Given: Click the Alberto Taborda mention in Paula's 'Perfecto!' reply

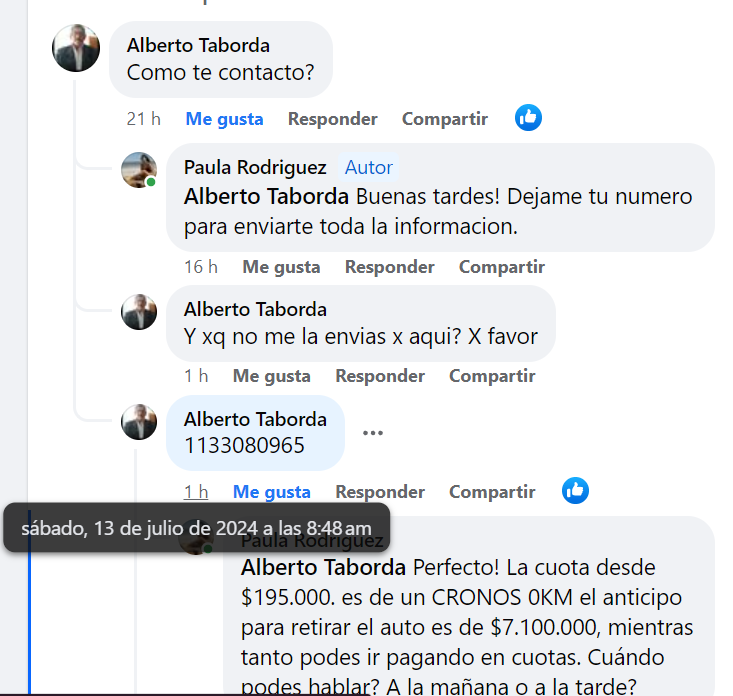Looking at the screenshot, I should pyautogui.click(x=323, y=568).
